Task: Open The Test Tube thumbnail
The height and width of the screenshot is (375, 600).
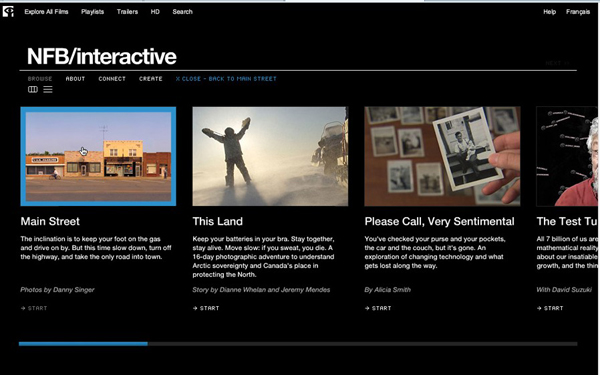Action: [567, 156]
